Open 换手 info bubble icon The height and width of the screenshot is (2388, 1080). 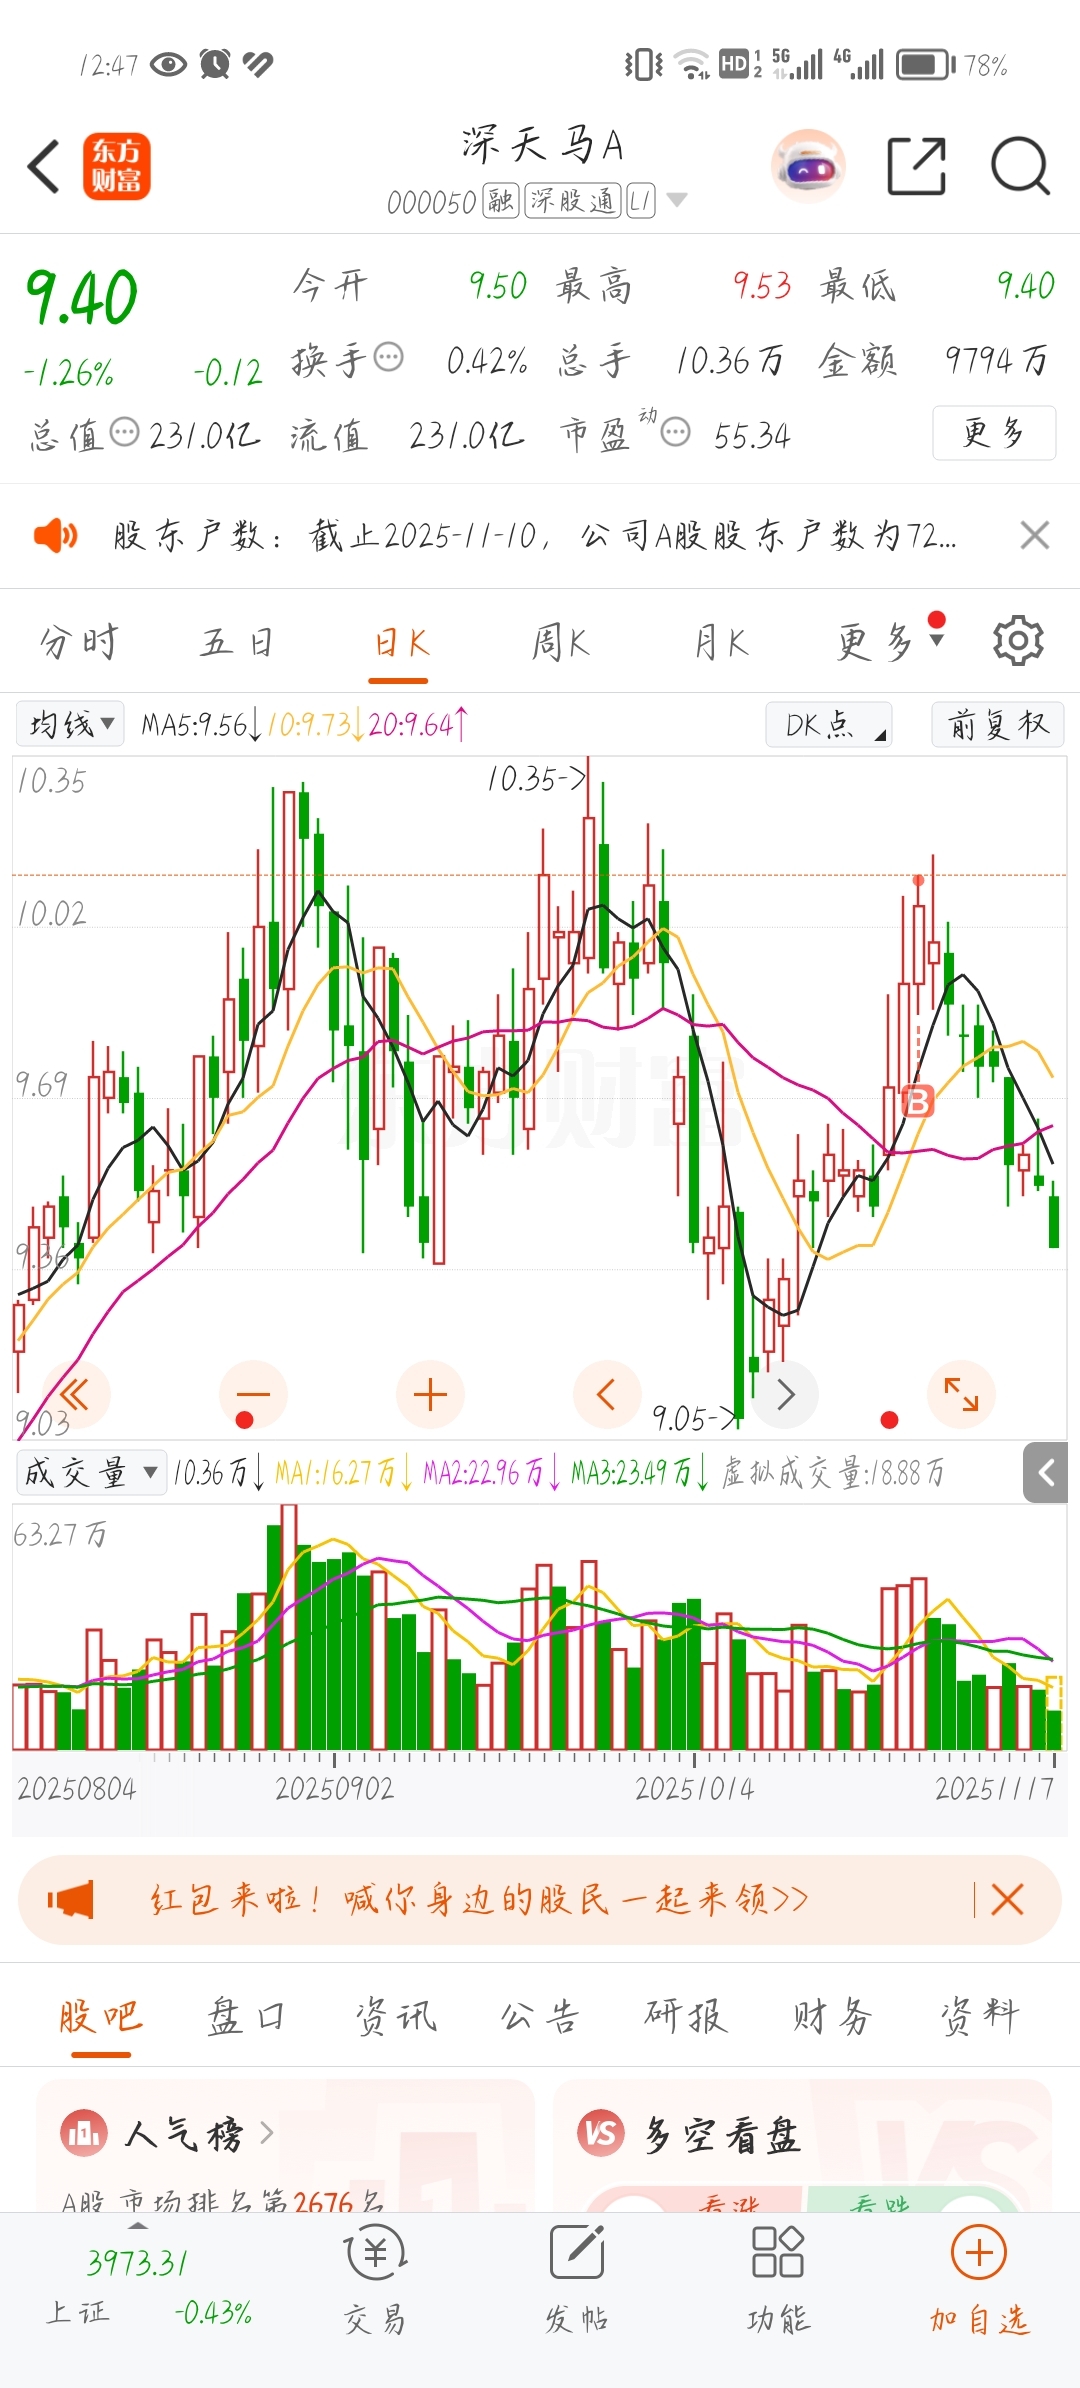[x=388, y=357]
